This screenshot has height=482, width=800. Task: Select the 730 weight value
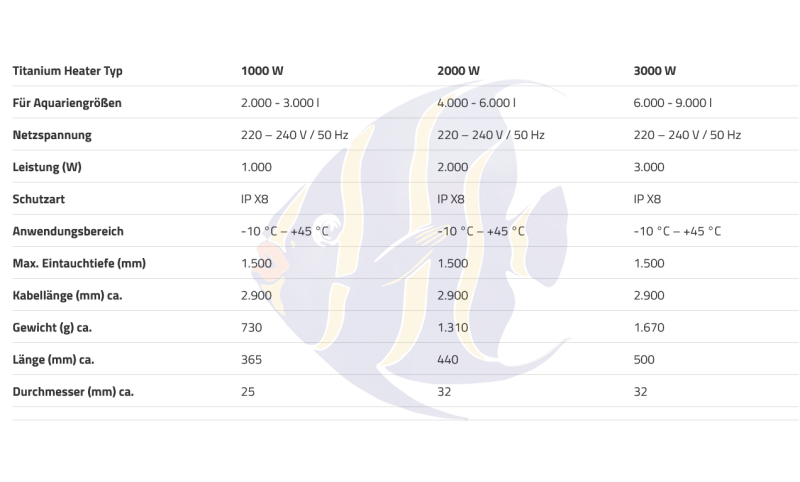point(251,327)
